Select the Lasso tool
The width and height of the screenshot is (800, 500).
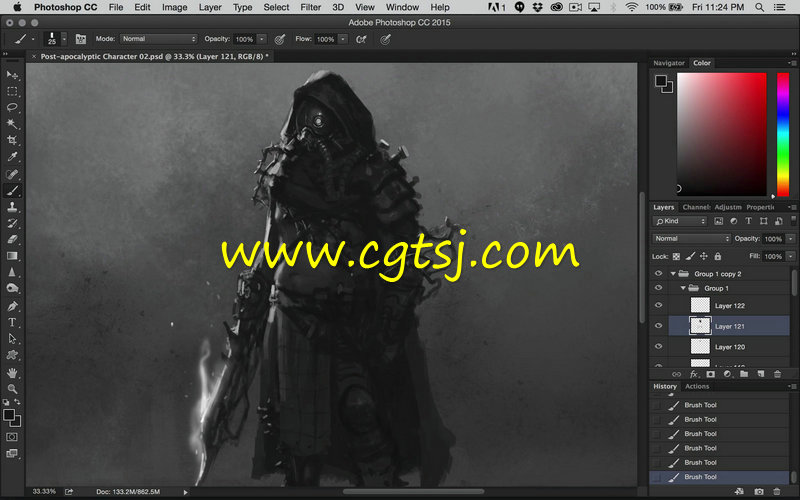(x=12, y=108)
